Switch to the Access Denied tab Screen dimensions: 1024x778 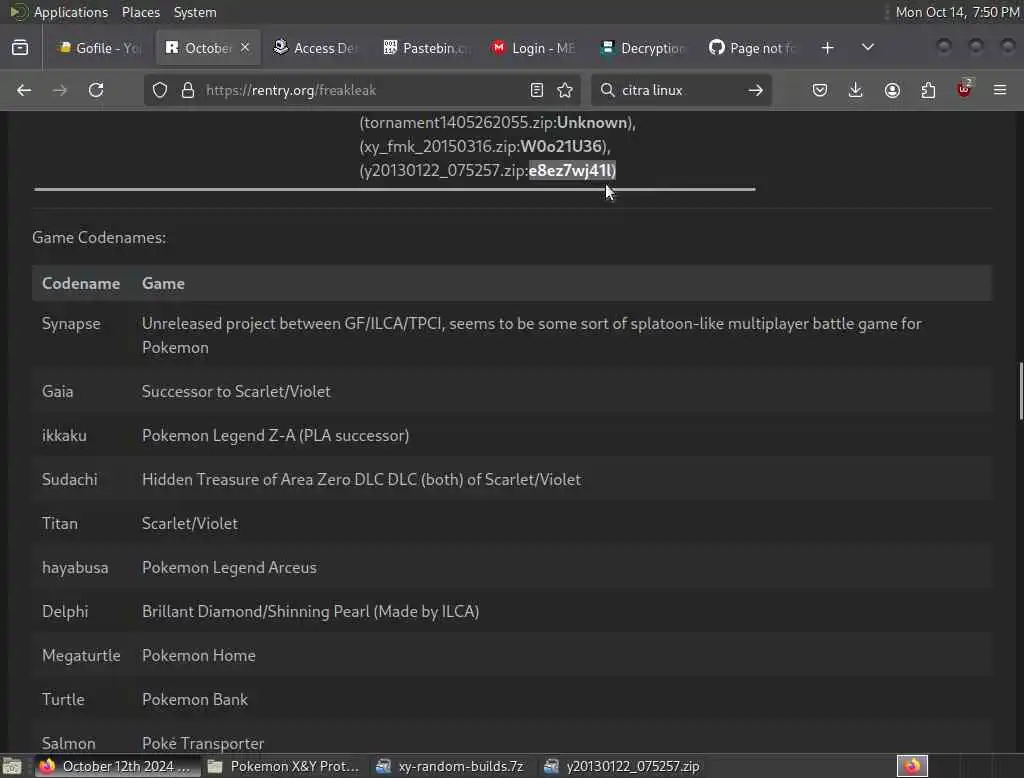pos(316,48)
